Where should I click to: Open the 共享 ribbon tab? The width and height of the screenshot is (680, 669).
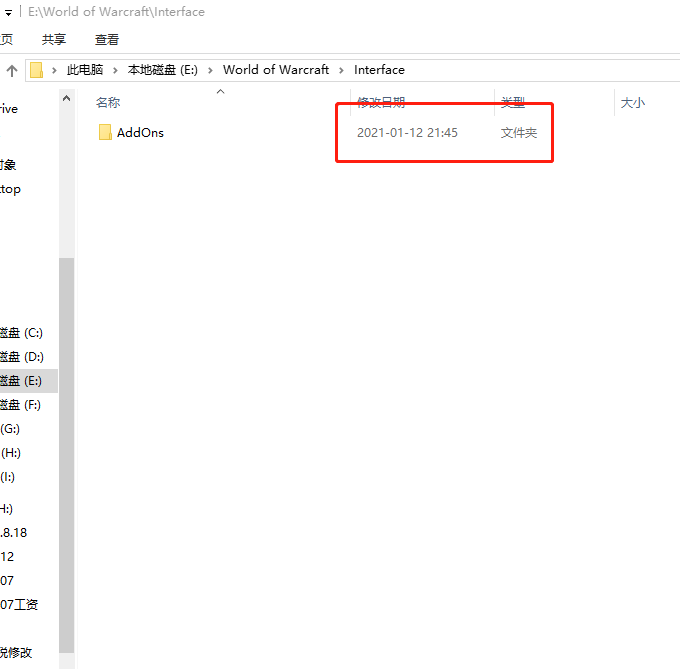tap(54, 39)
